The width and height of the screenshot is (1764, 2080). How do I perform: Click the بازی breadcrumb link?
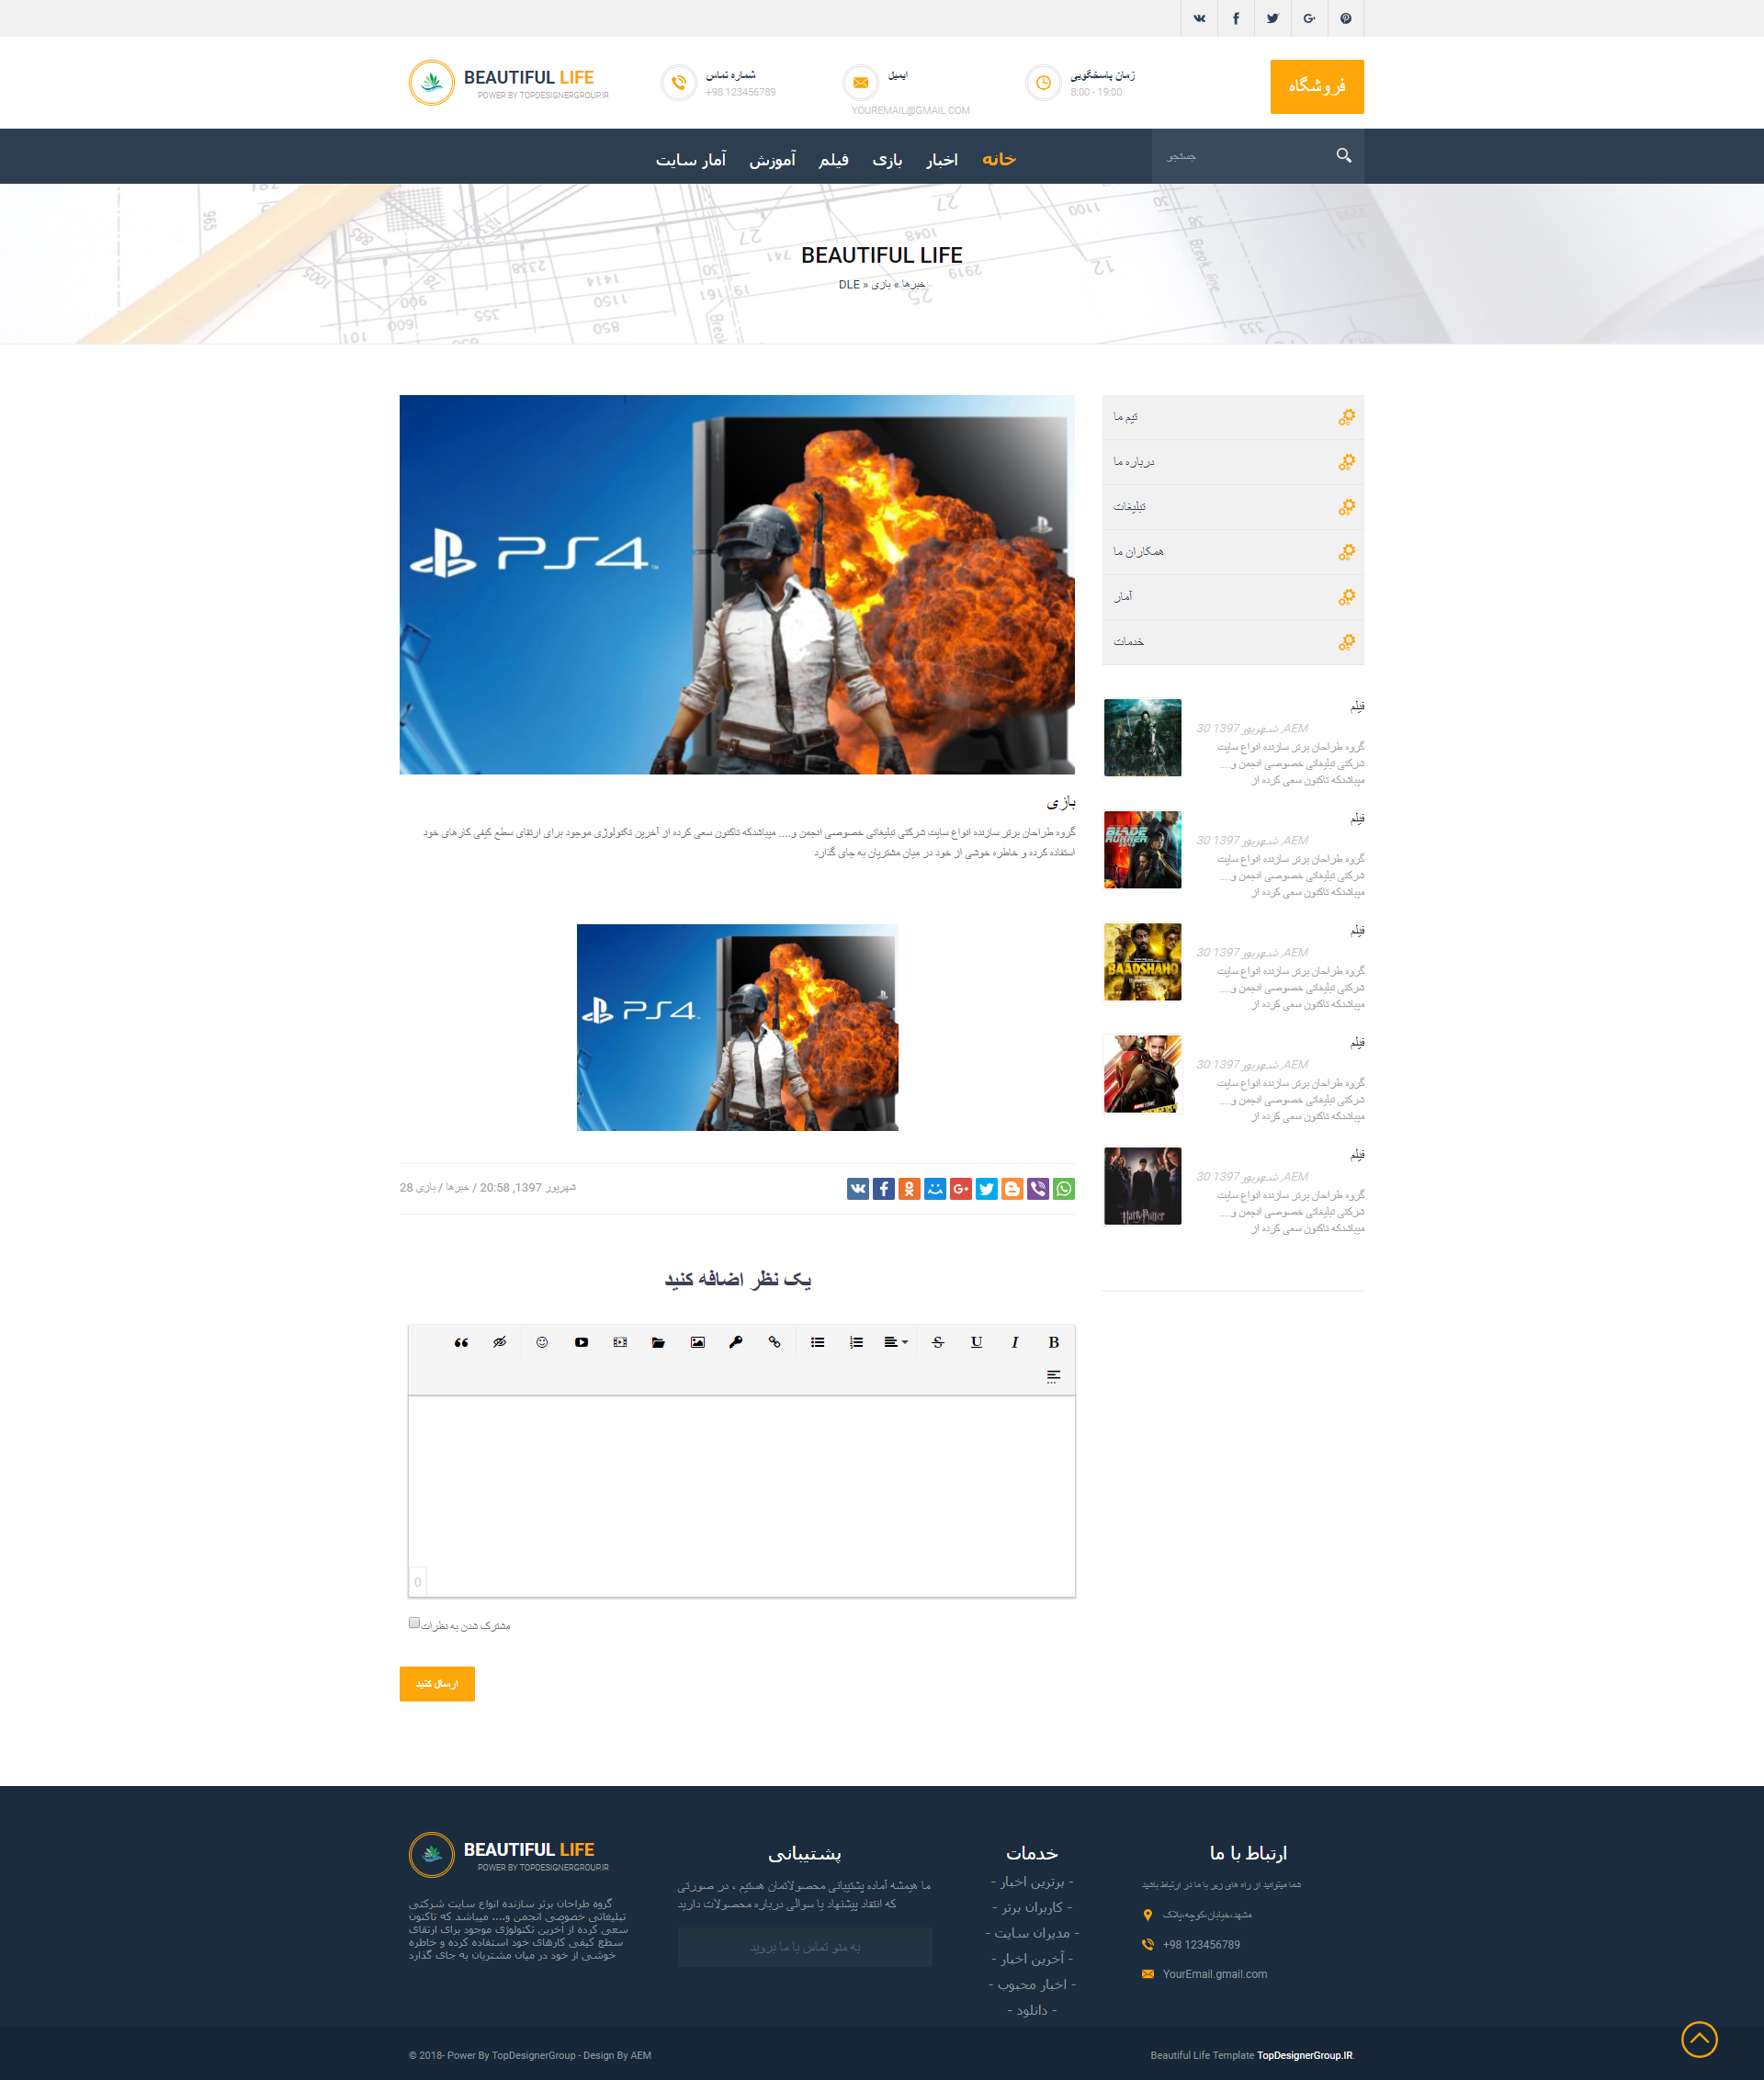point(881,285)
